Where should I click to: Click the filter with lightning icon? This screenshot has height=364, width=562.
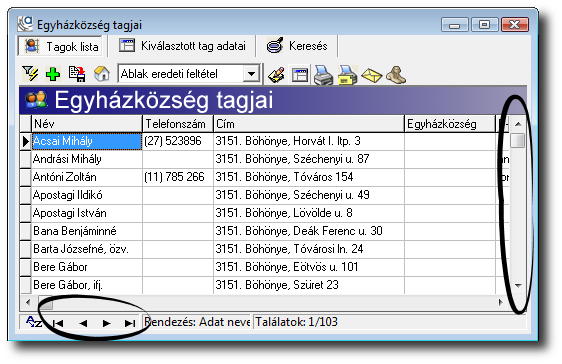coord(30,74)
